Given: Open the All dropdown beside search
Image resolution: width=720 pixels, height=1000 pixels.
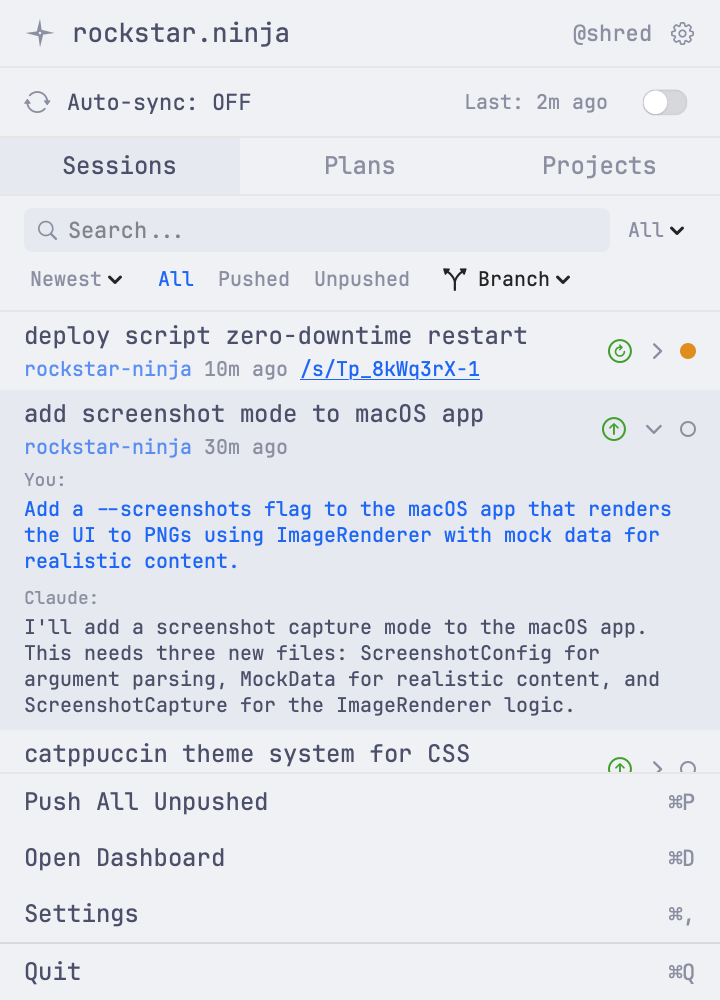Looking at the screenshot, I should click(656, 230).
